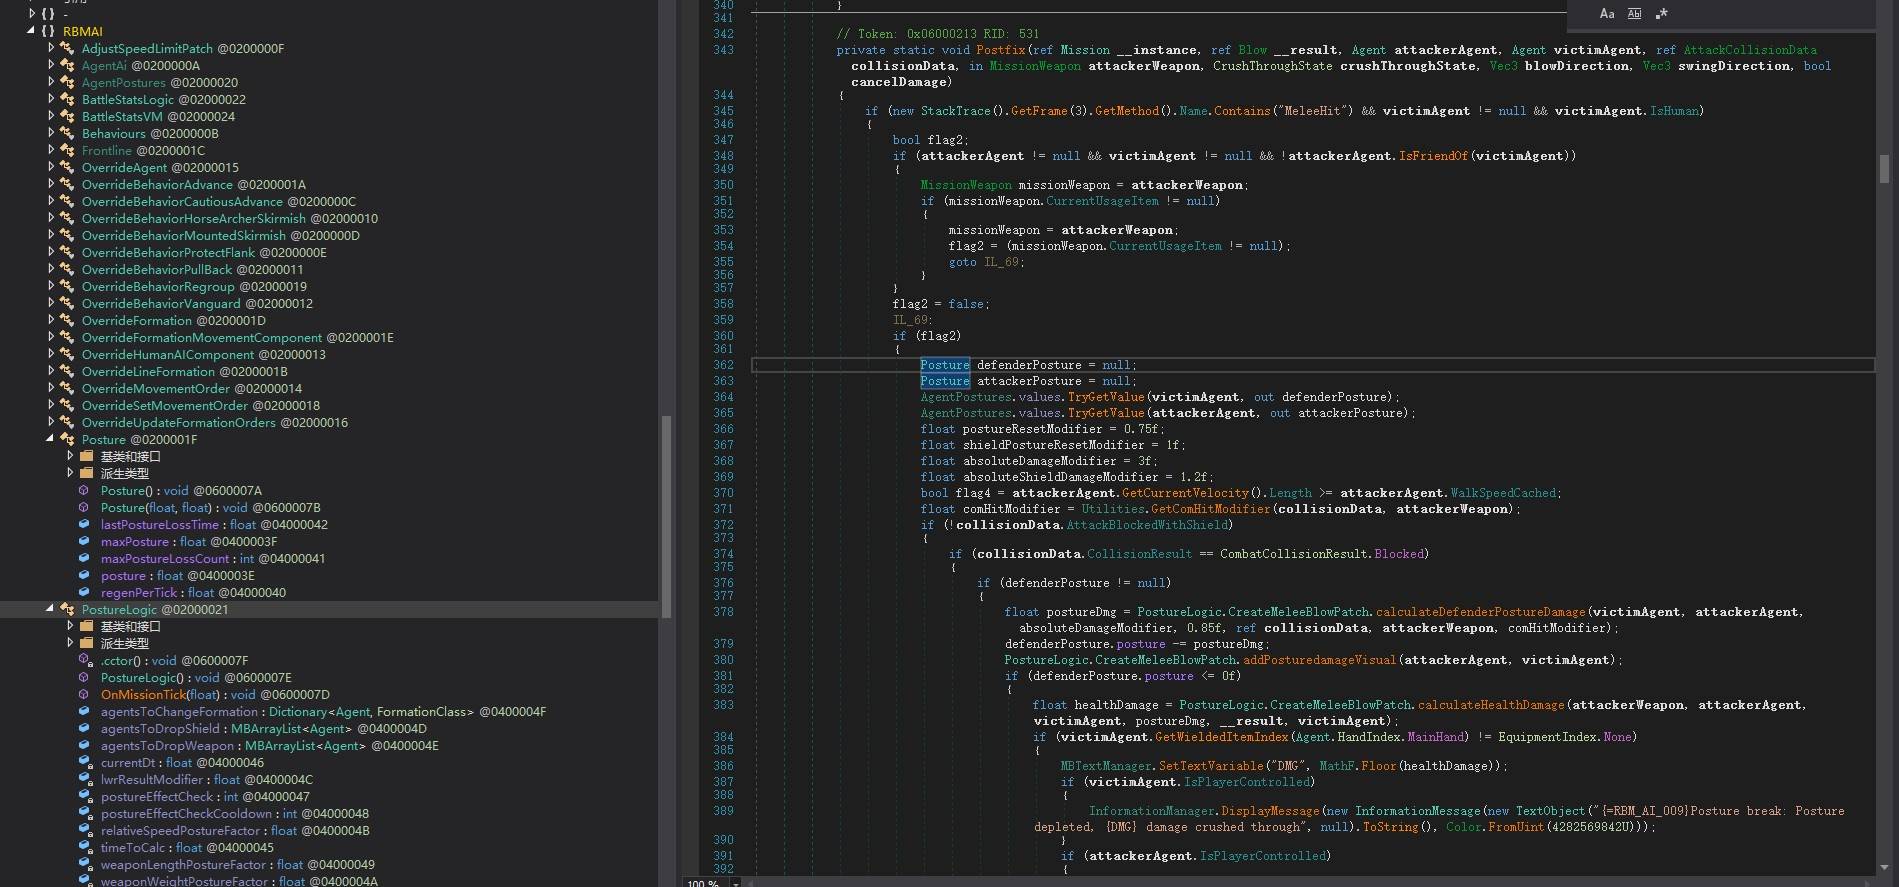
Task: Select OverrideBehaviorCautiousAdvance in the tree
Action: pyautogui.click(x=218, y=201)
